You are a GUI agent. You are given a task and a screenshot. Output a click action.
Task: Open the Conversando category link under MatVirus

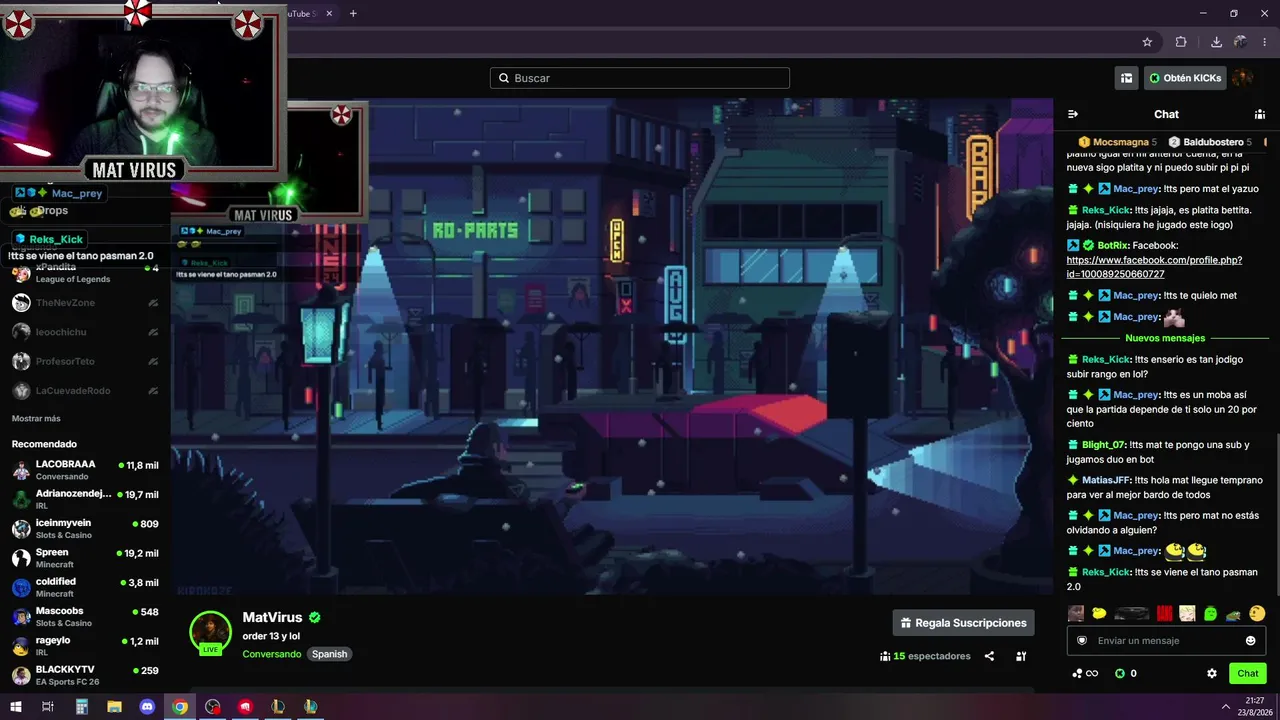(271, 654)
